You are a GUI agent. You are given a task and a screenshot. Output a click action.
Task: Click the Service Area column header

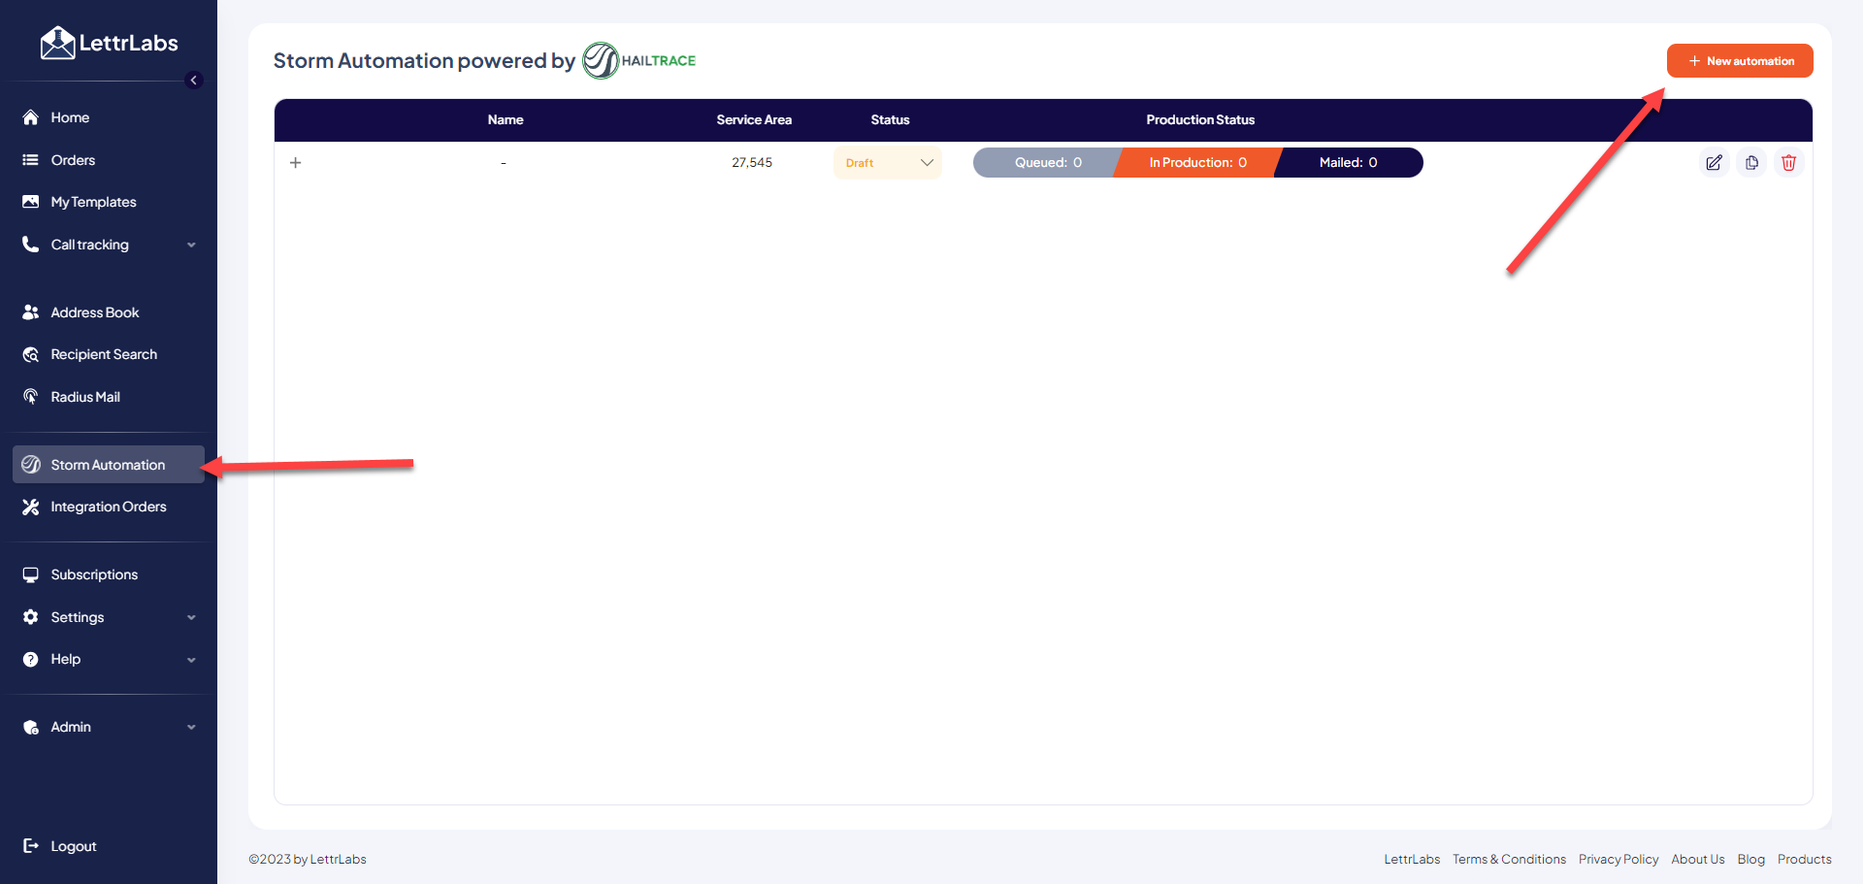[x=754, y=120]
